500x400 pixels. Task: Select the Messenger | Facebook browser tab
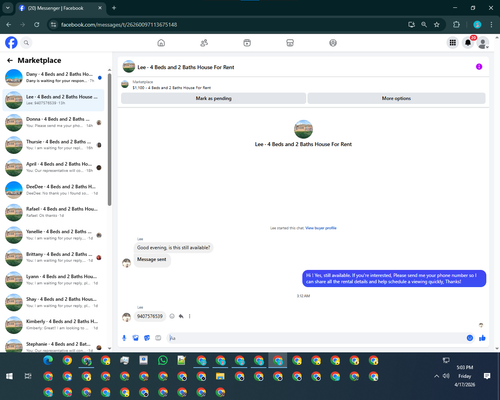click(x=61, y=8)
